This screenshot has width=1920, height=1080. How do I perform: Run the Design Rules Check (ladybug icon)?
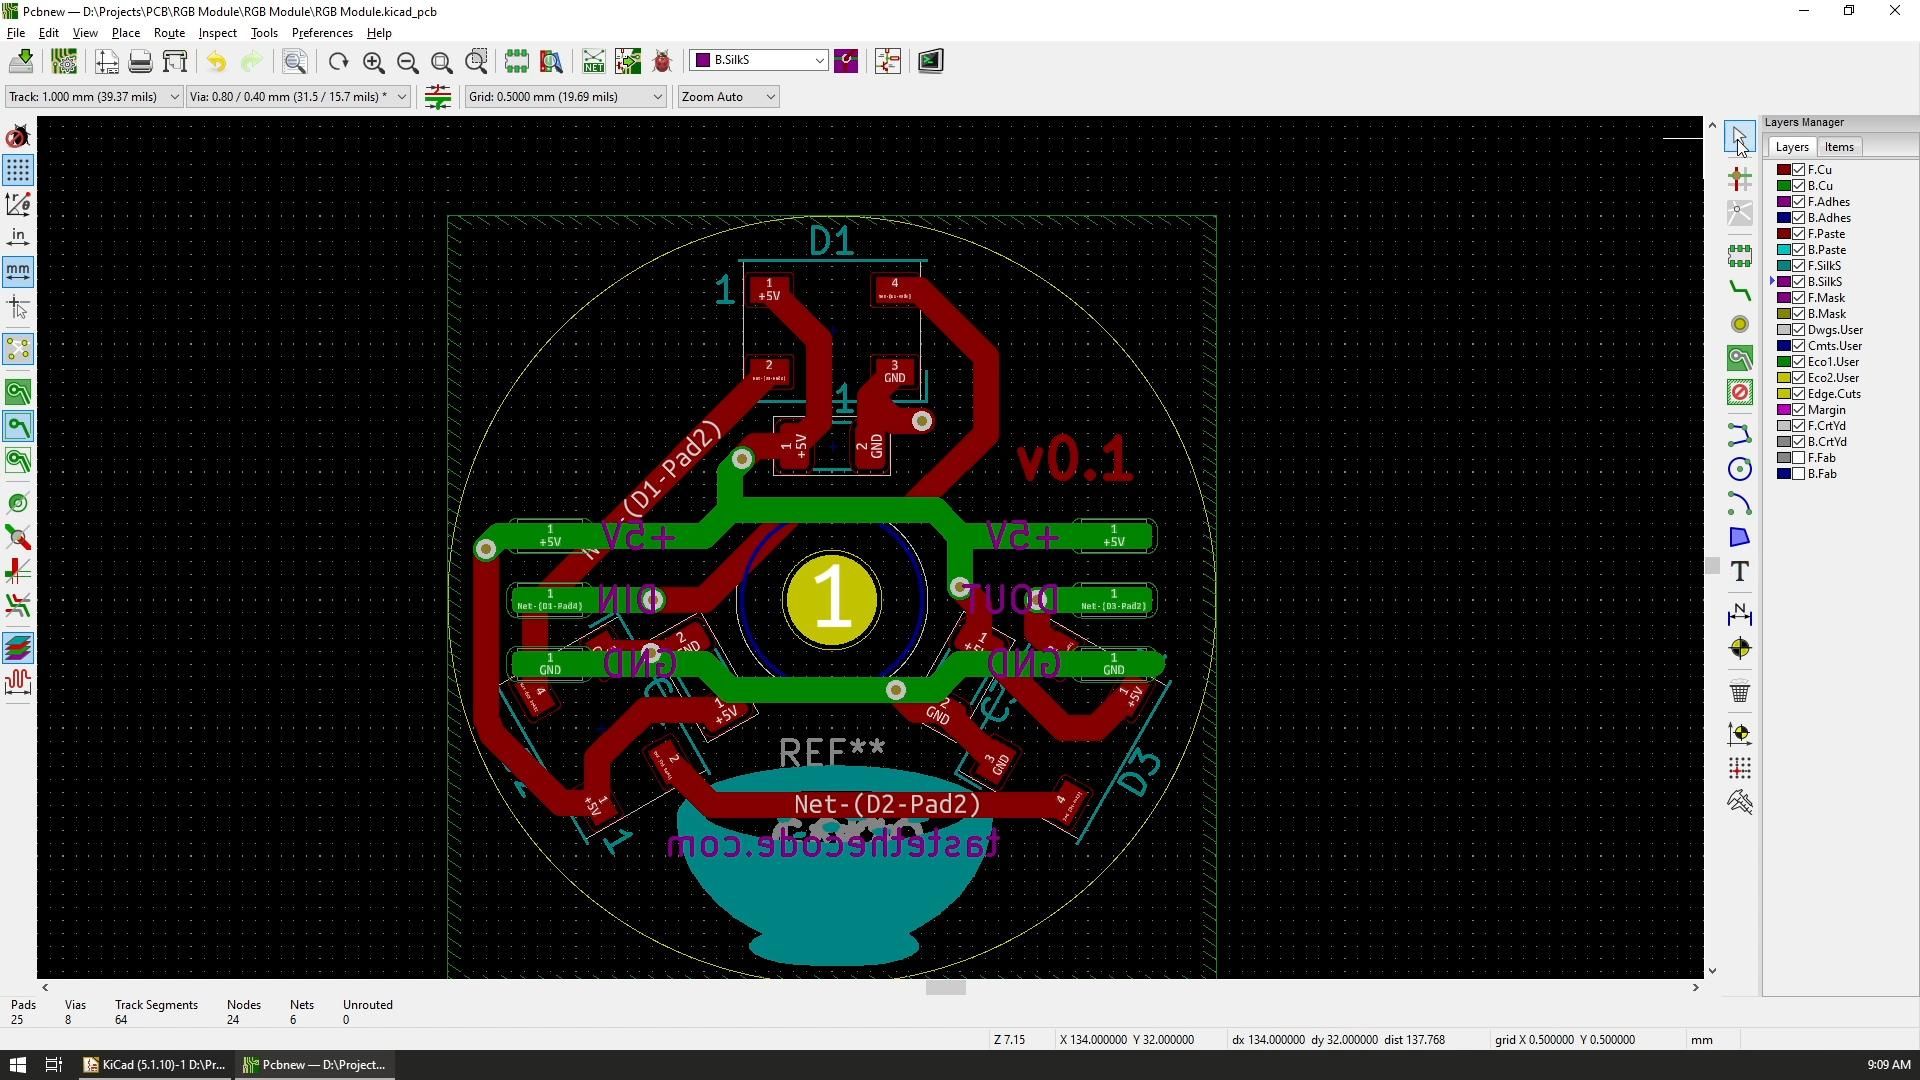pos(661,61)
